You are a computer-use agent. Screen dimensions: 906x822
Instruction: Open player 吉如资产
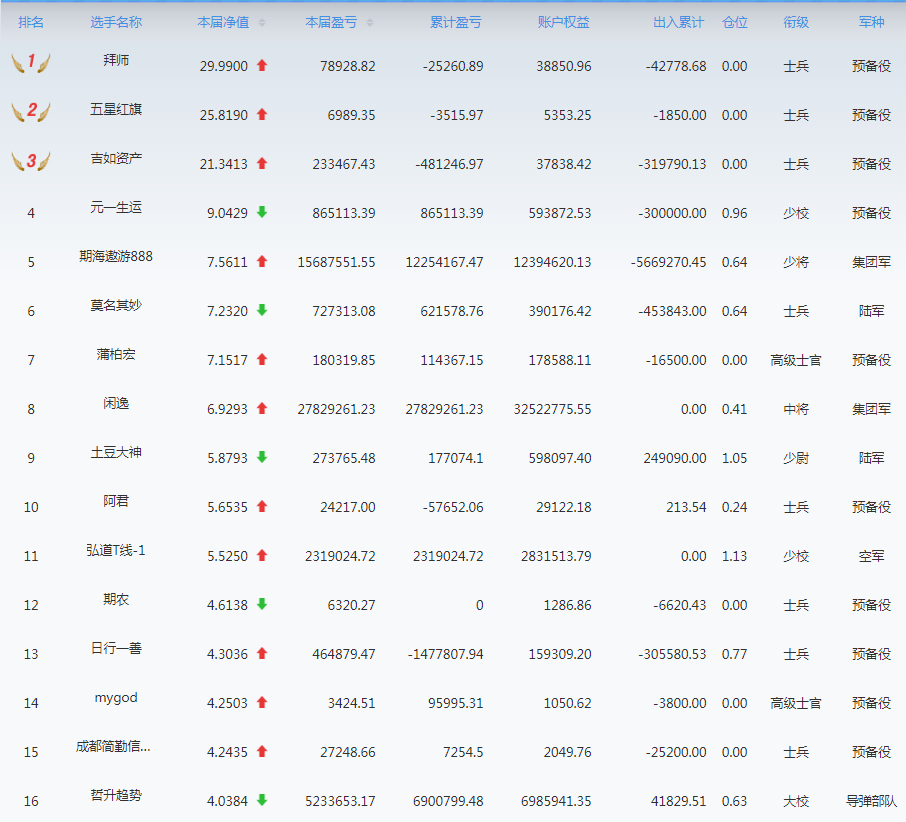[116, 158]
